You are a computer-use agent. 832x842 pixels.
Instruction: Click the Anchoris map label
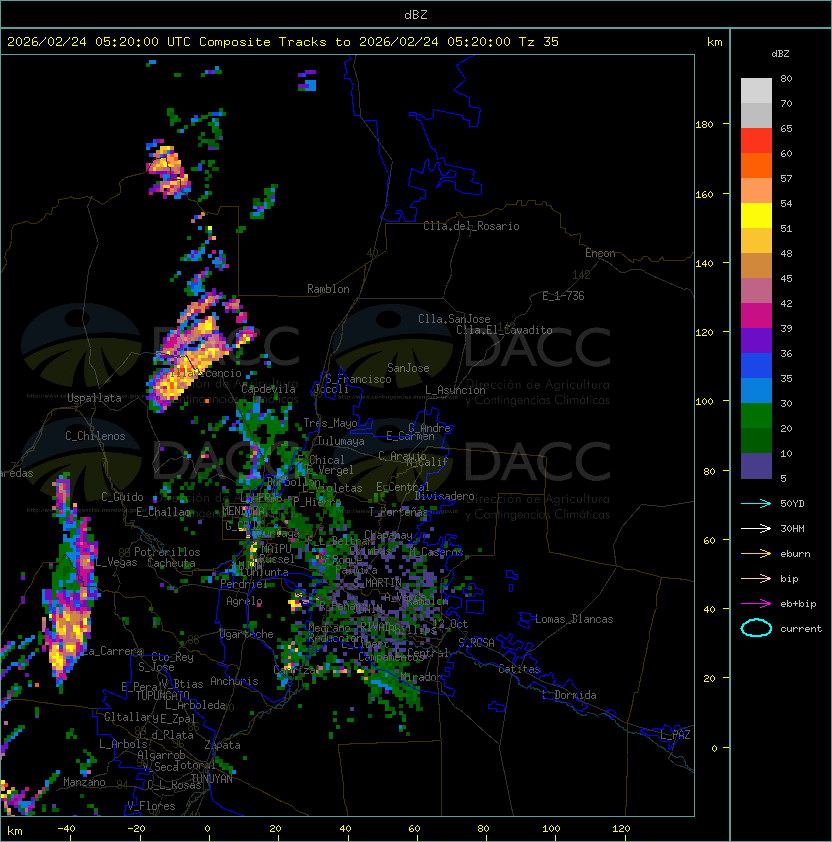[x=234, y=681]
